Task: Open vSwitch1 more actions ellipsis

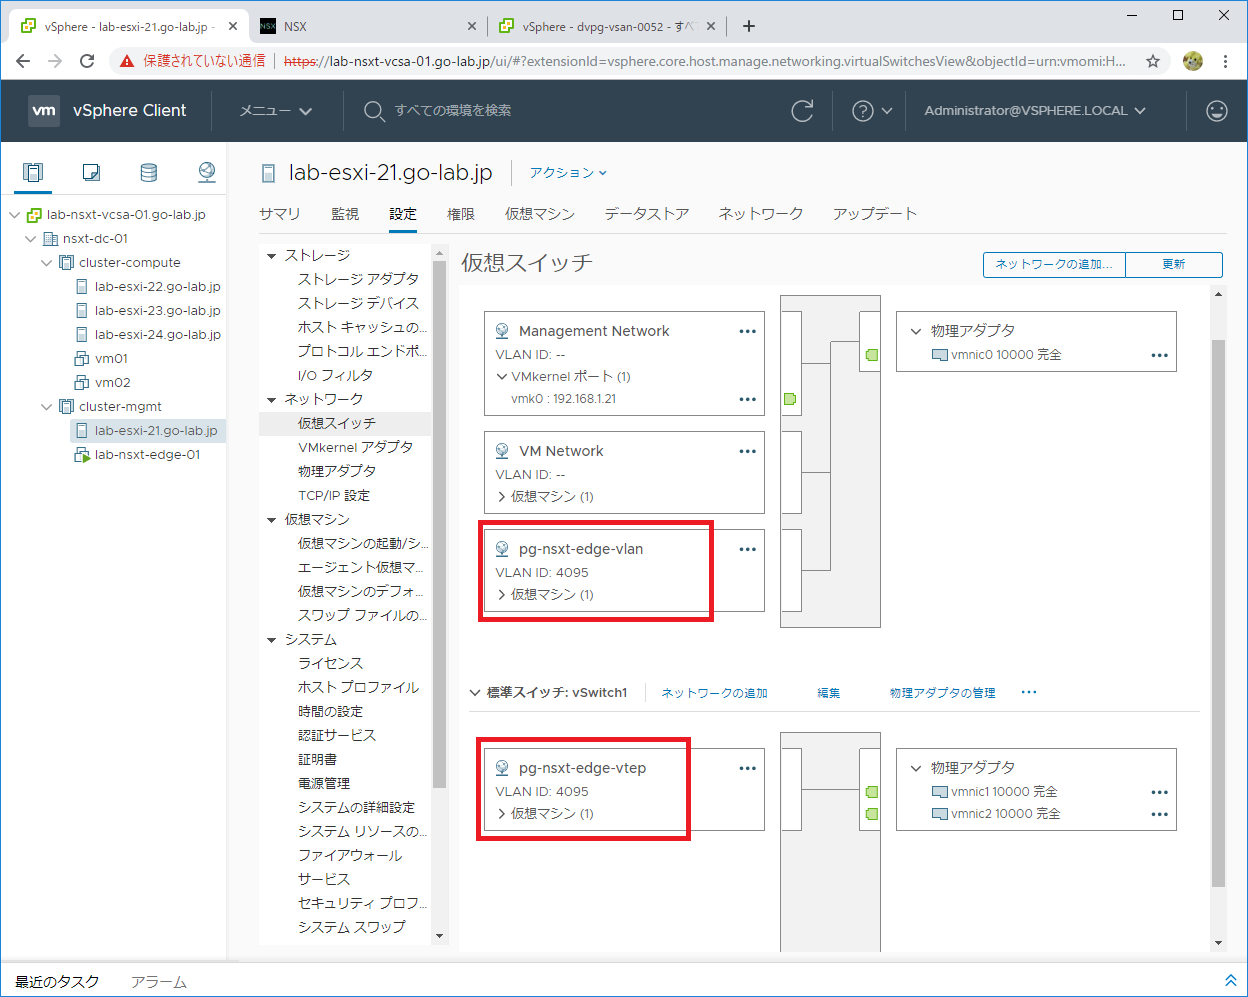Action: pos(1029,692)
